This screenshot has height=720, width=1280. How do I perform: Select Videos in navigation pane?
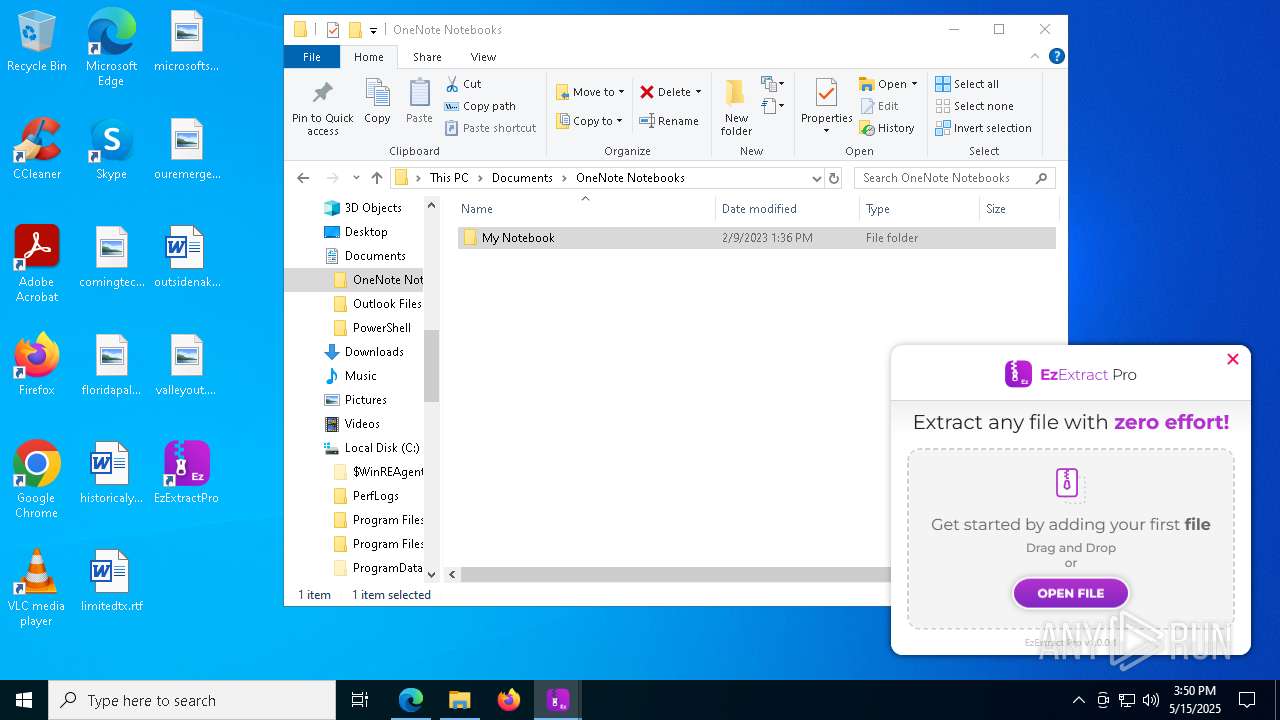click(351, 424)
